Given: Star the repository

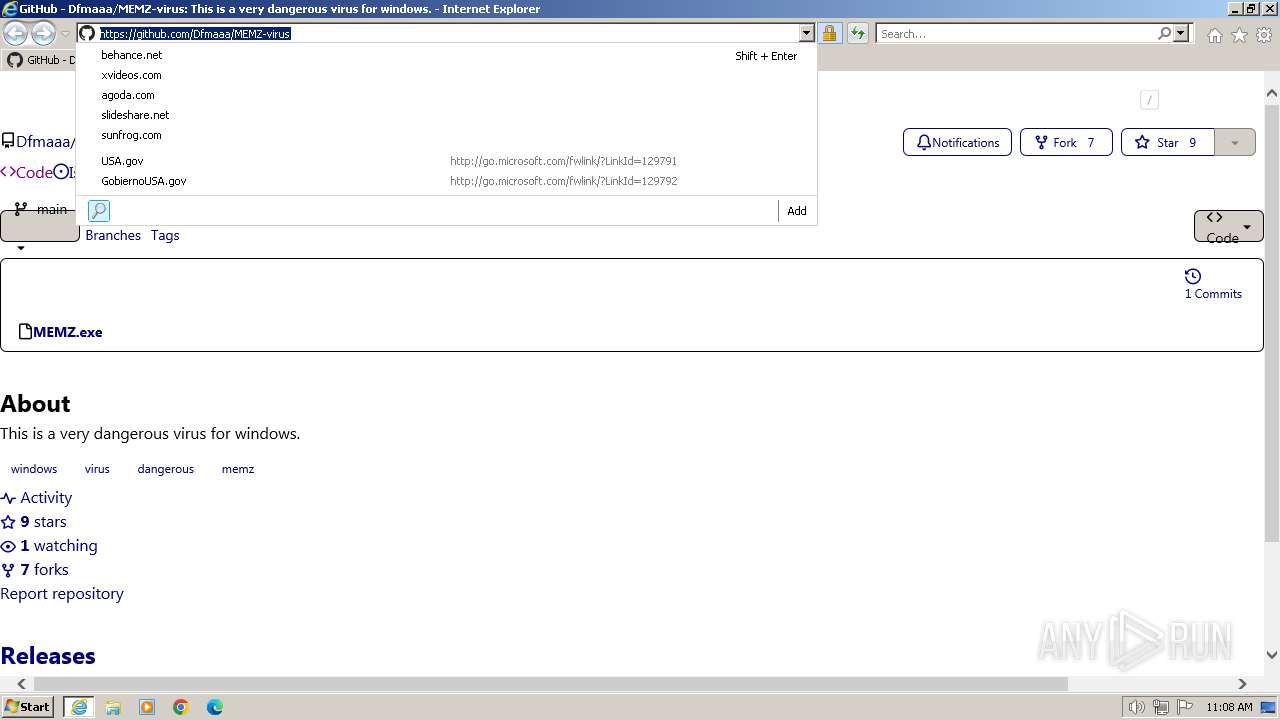Looking at the screenshot, I should pos(1167,142).
